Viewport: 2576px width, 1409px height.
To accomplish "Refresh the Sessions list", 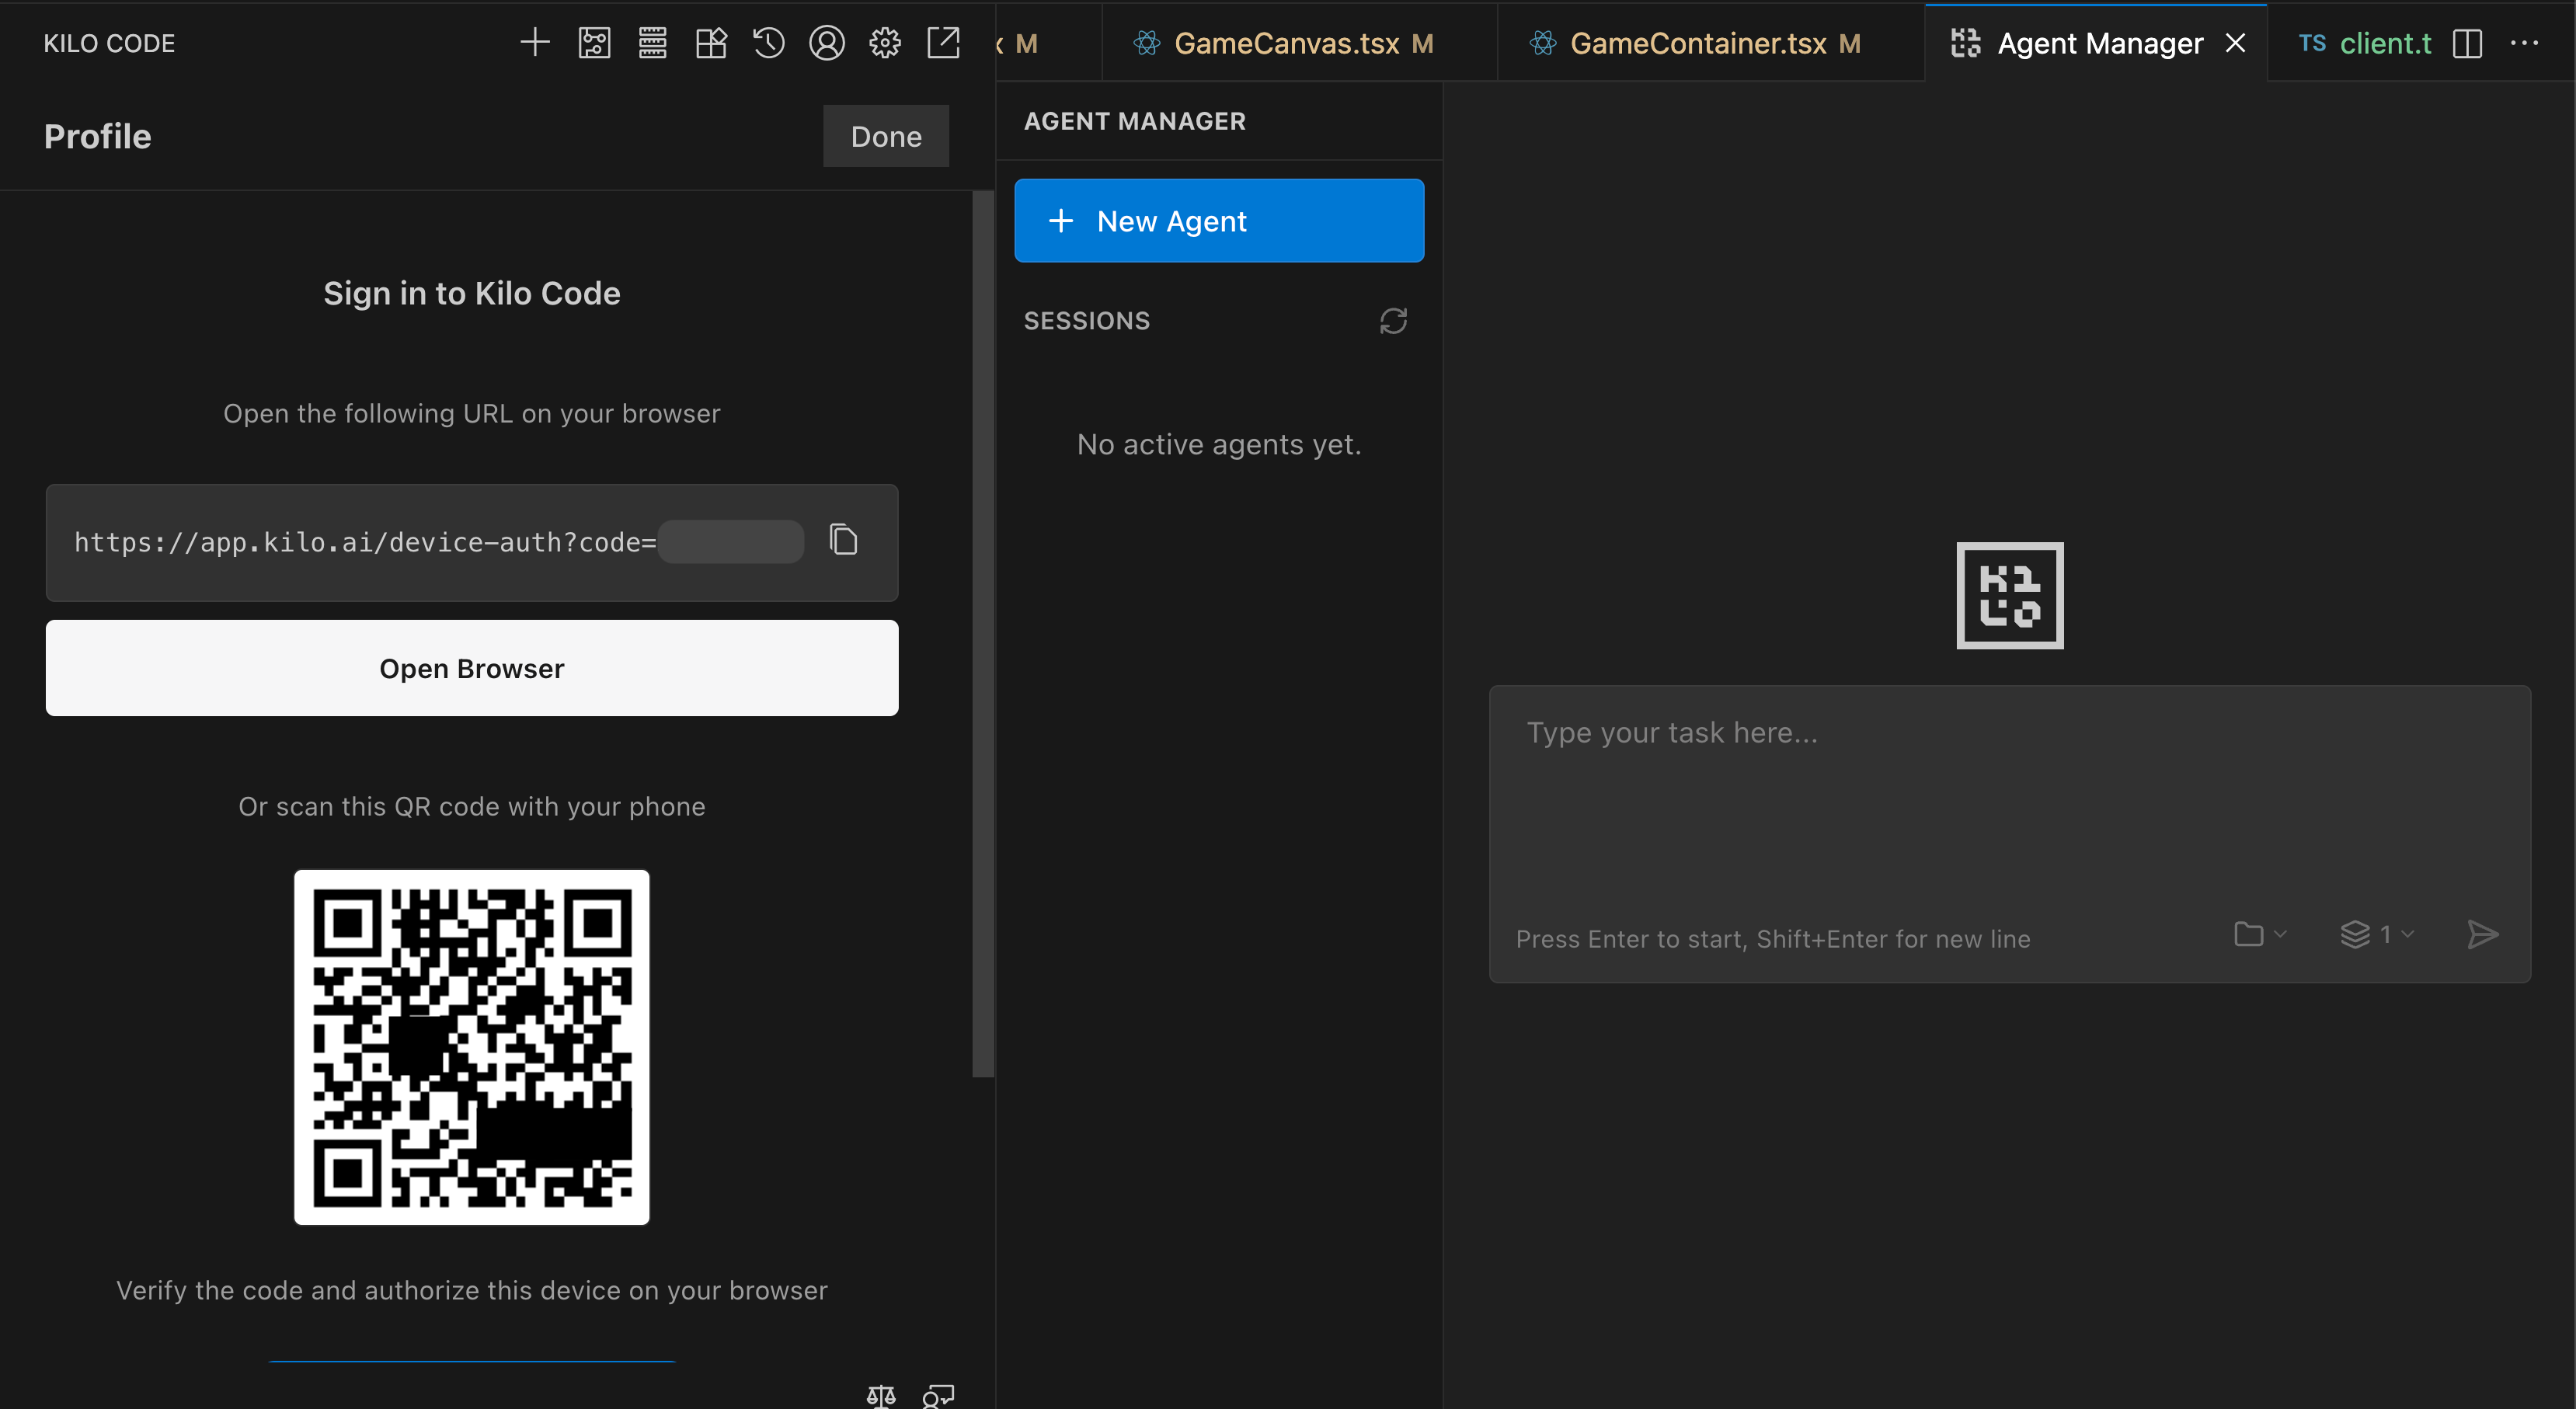I will [1393, 321].
